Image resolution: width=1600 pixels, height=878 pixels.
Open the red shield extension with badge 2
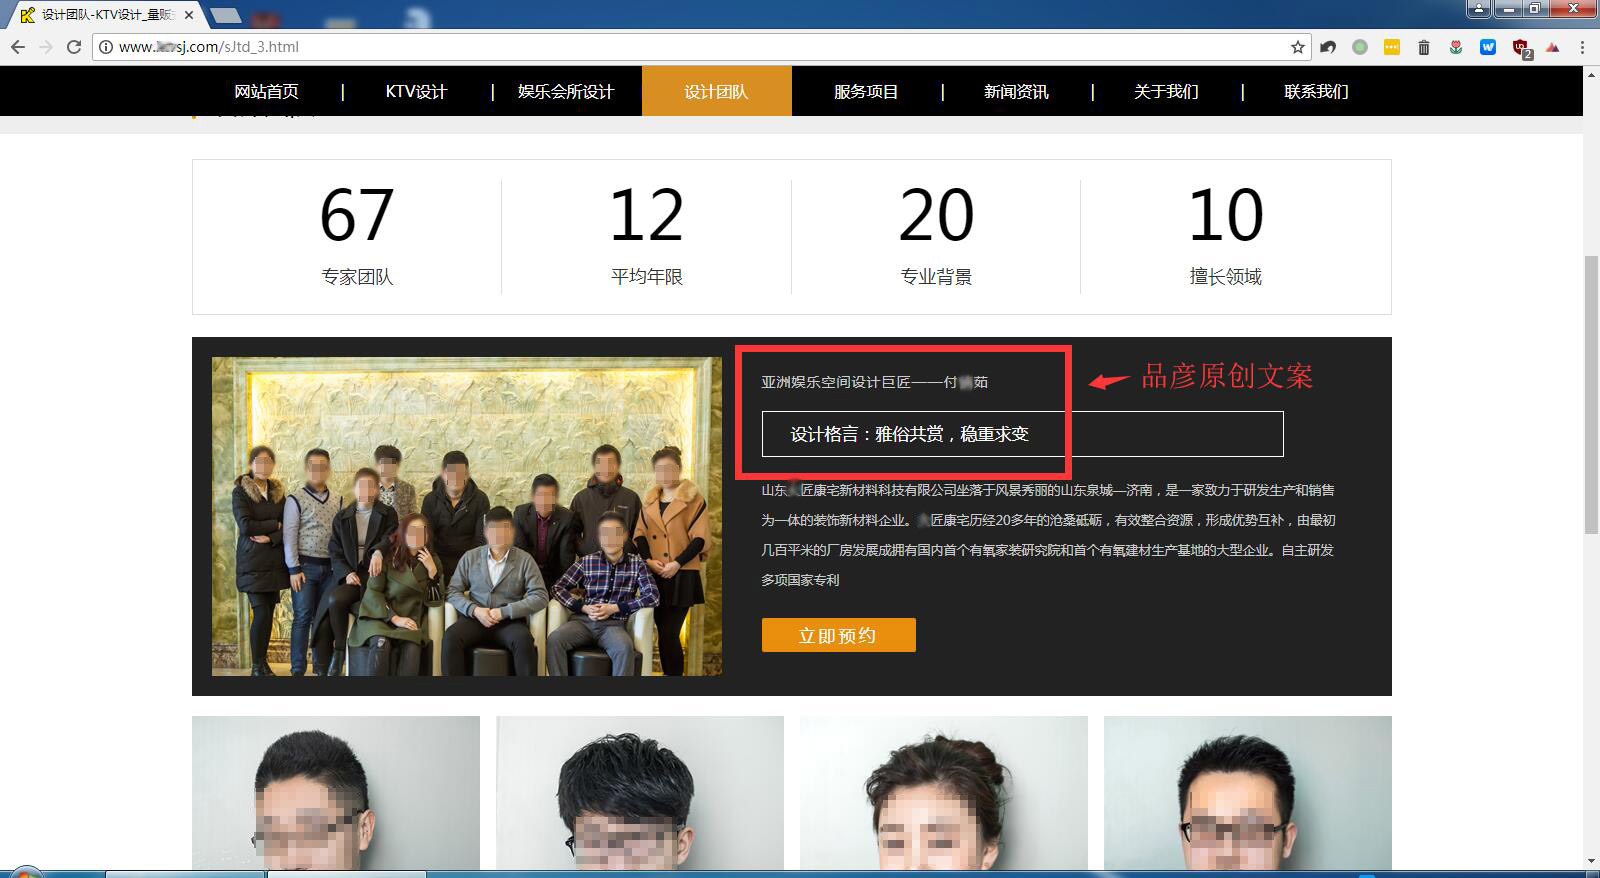(x=1521, y=47)
